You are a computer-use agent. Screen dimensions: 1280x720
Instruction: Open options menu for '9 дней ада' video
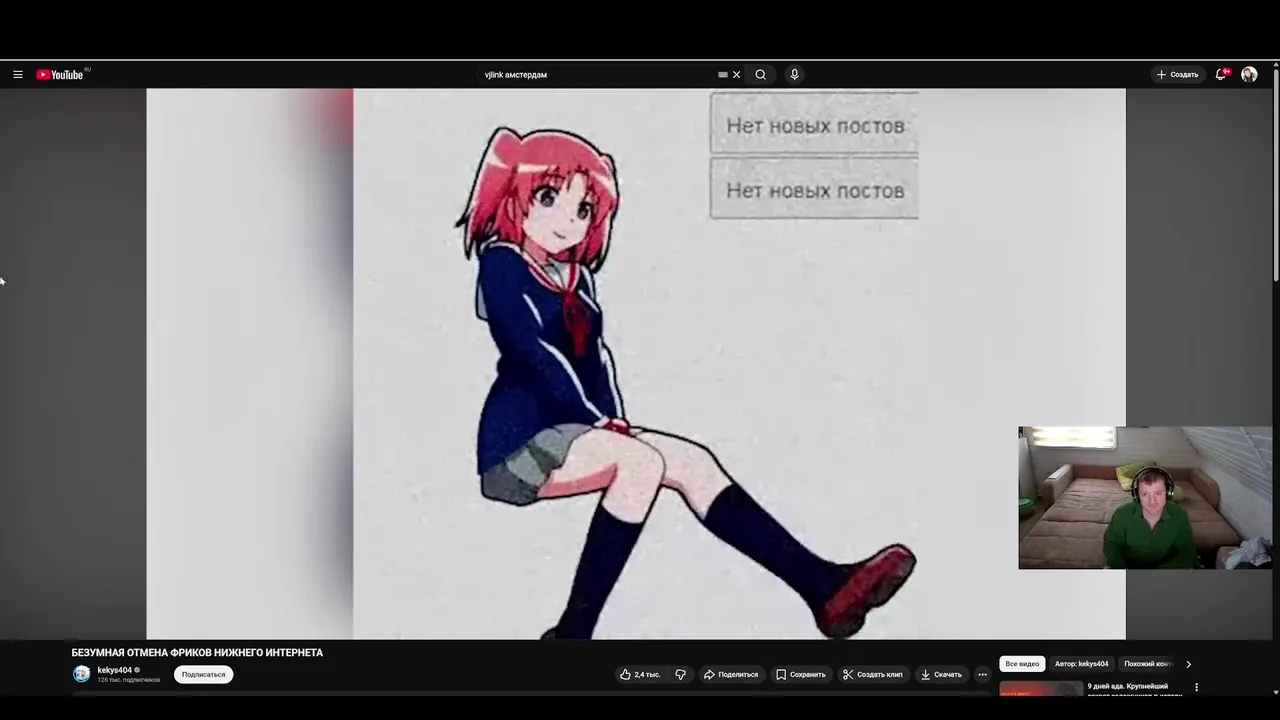[1196, 688]
